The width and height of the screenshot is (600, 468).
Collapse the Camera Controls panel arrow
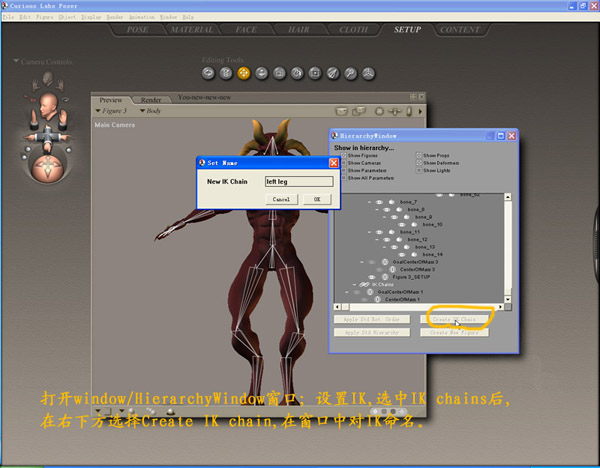16,62
